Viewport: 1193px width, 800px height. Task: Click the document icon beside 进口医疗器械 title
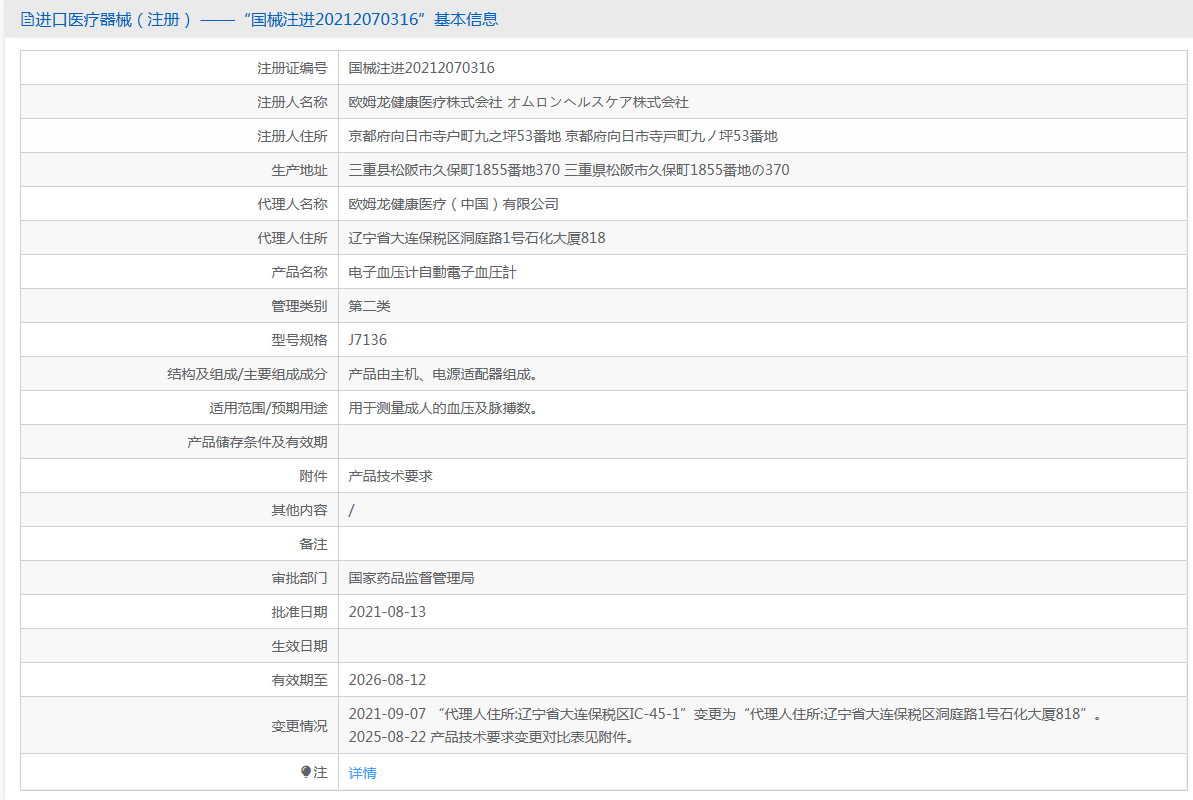click(x=27, y=19)
